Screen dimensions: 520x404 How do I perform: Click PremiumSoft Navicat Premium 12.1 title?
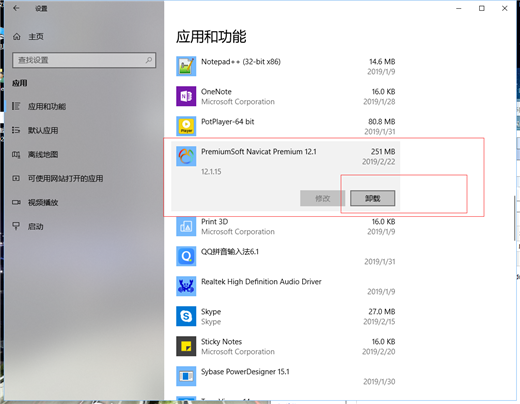(x=259, y=152)
